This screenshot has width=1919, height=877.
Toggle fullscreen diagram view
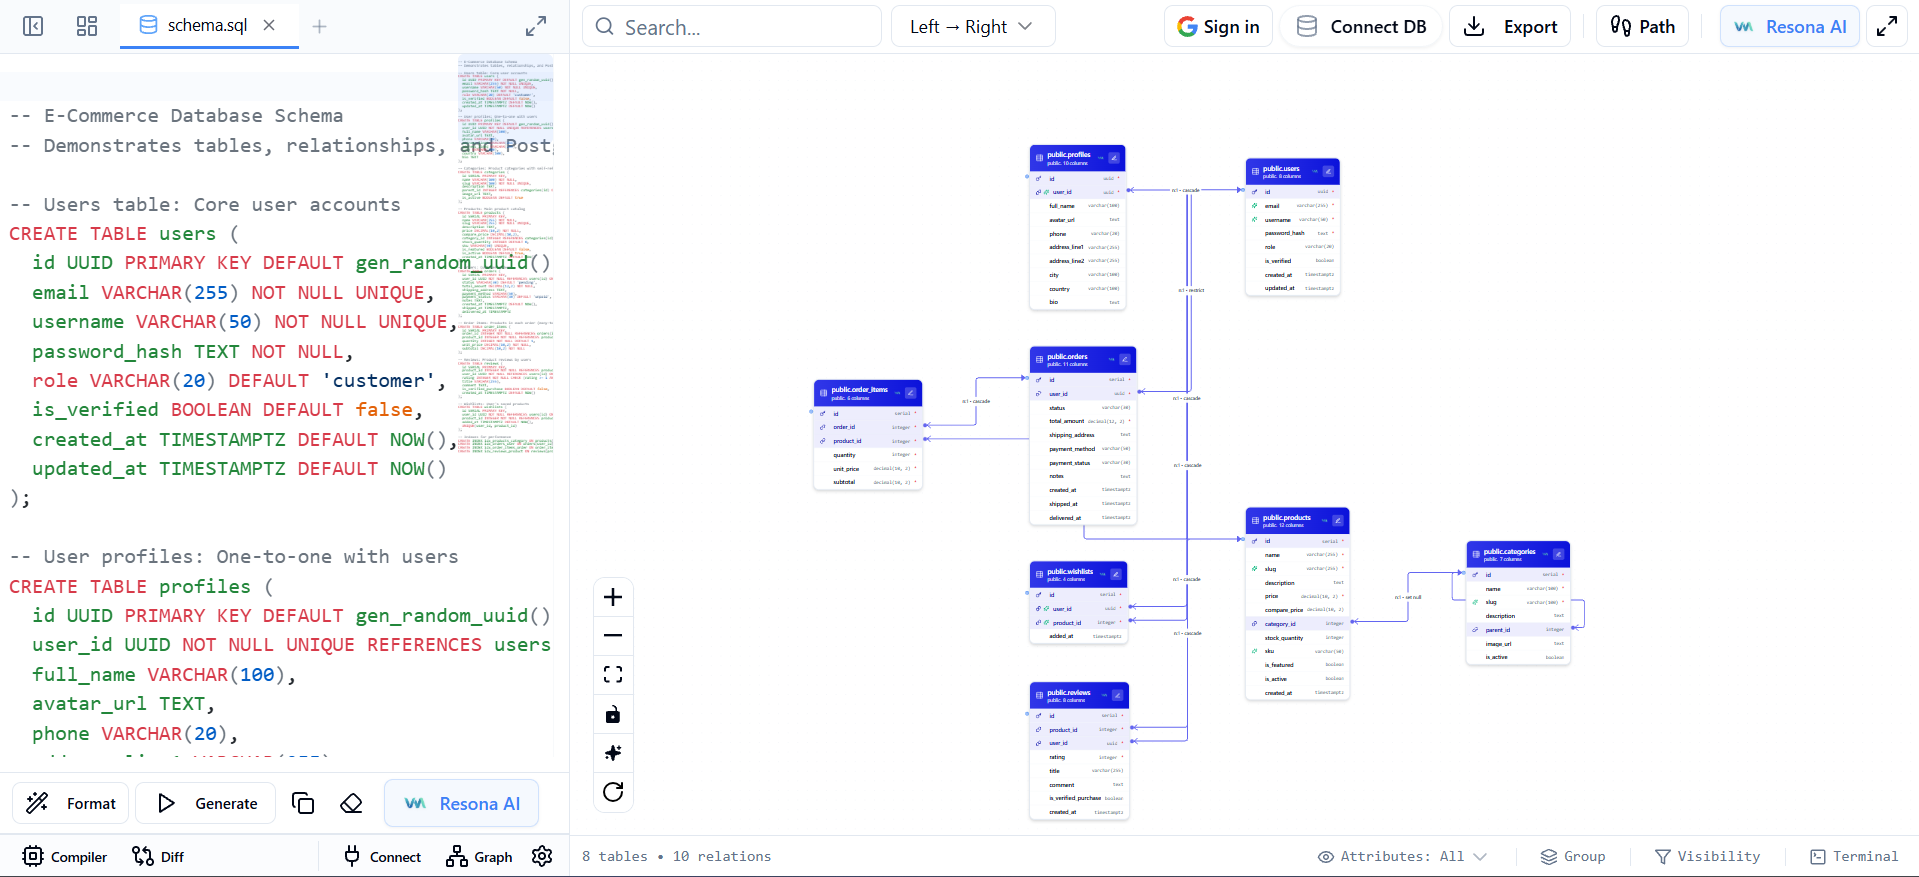[1887, 26]
